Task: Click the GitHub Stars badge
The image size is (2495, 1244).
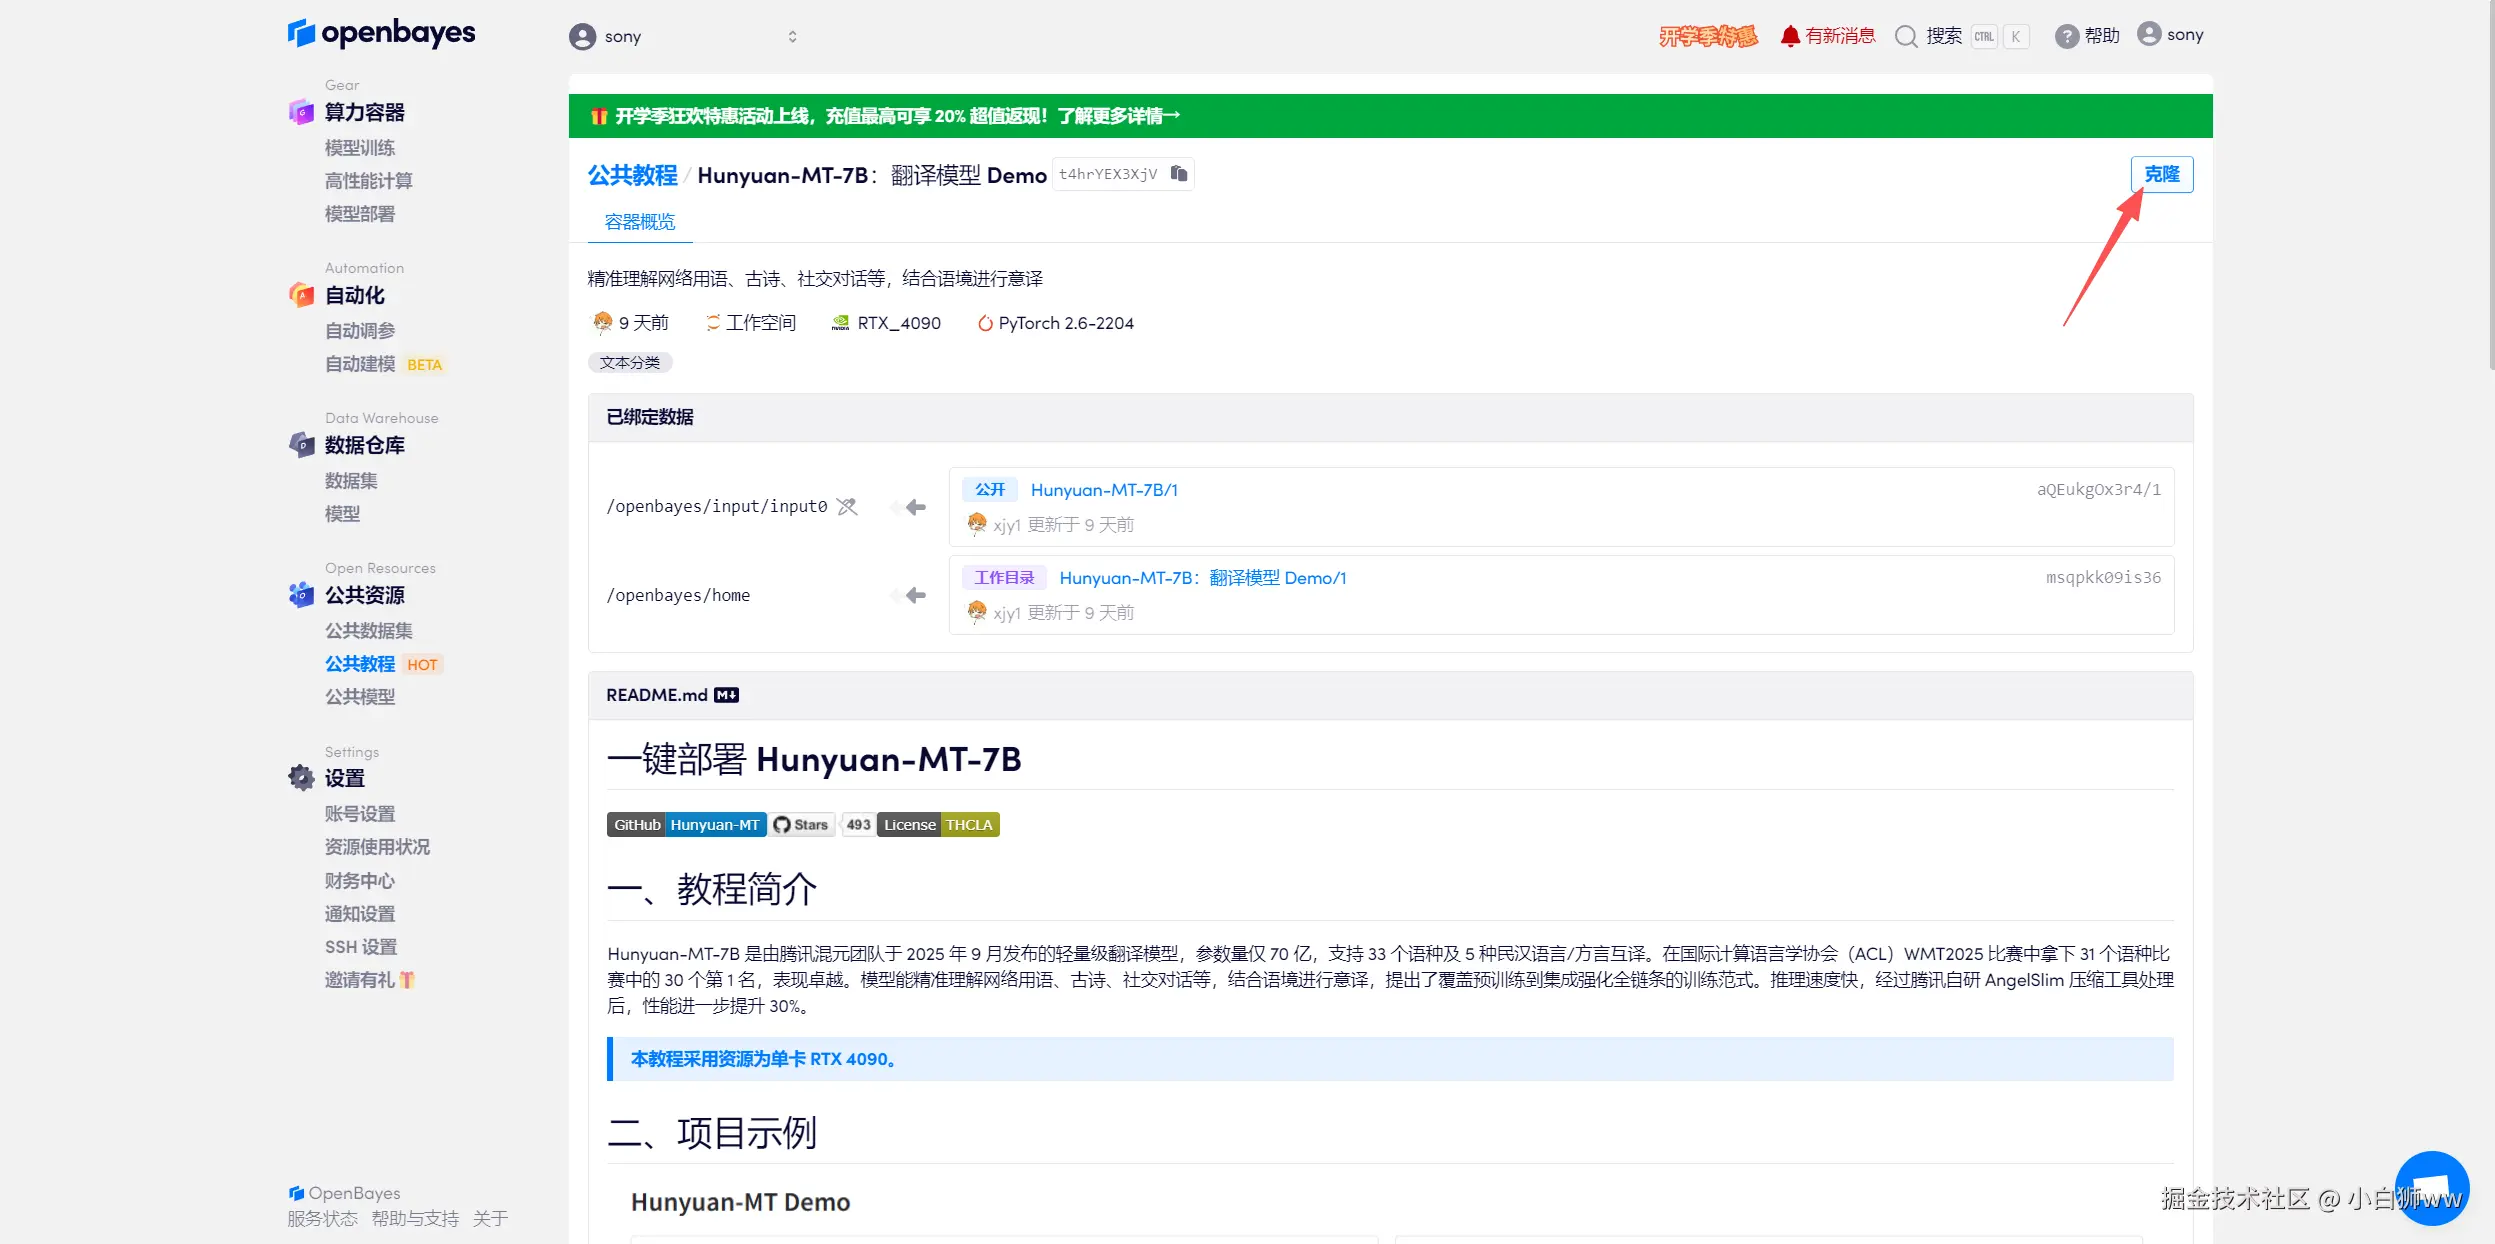Action: tap(802, 825)
